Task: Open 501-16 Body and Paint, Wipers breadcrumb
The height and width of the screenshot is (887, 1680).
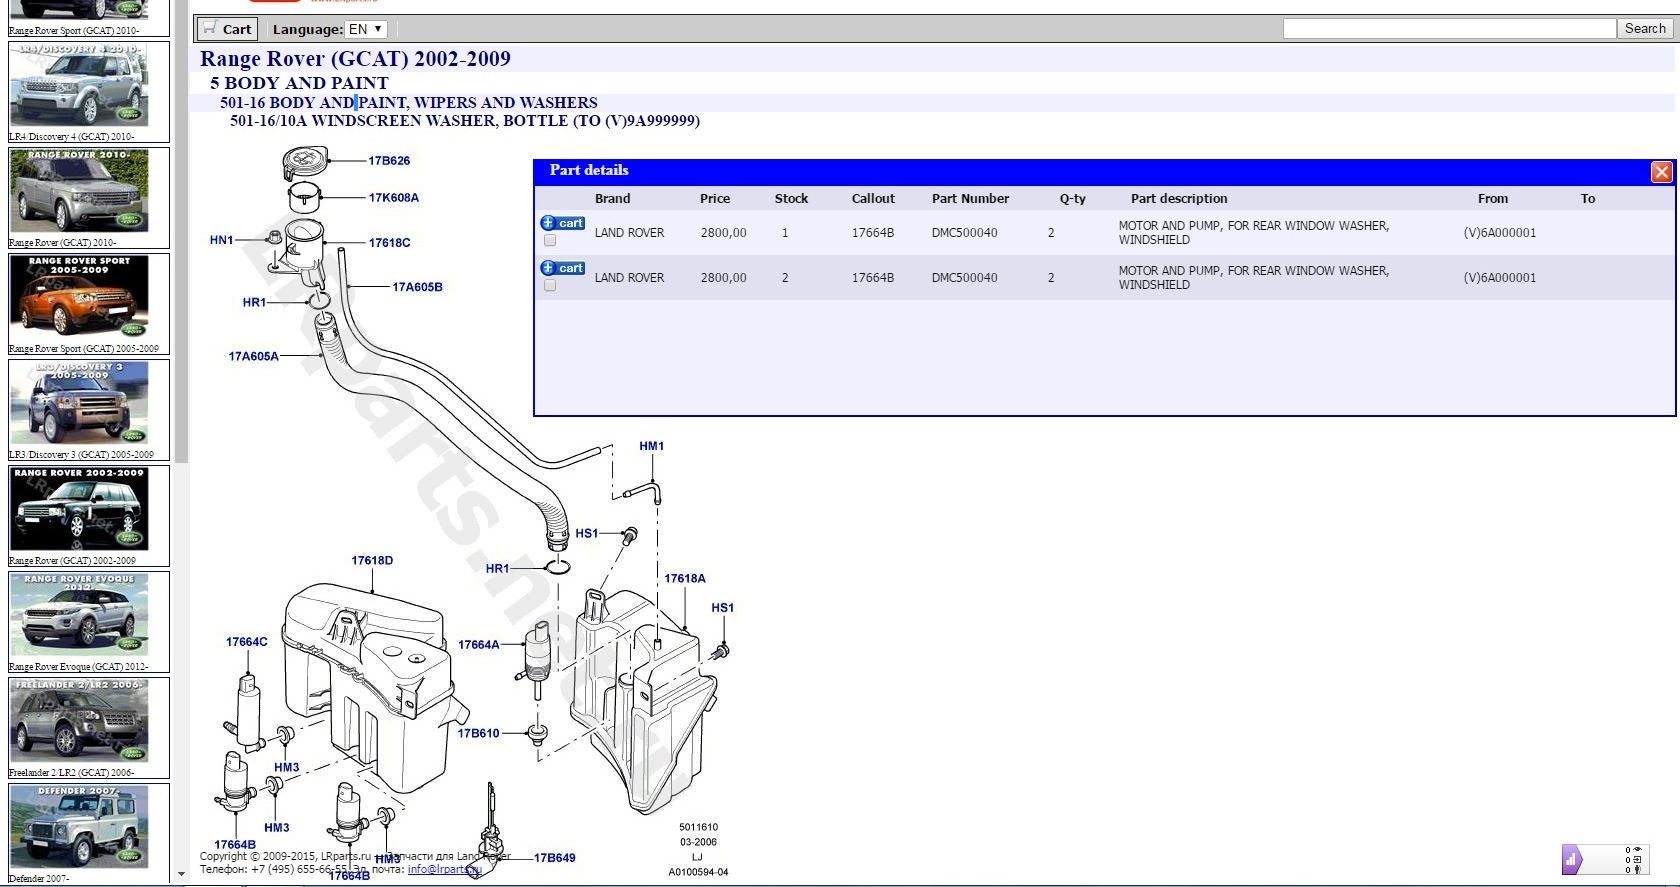Action: point(409,102)
